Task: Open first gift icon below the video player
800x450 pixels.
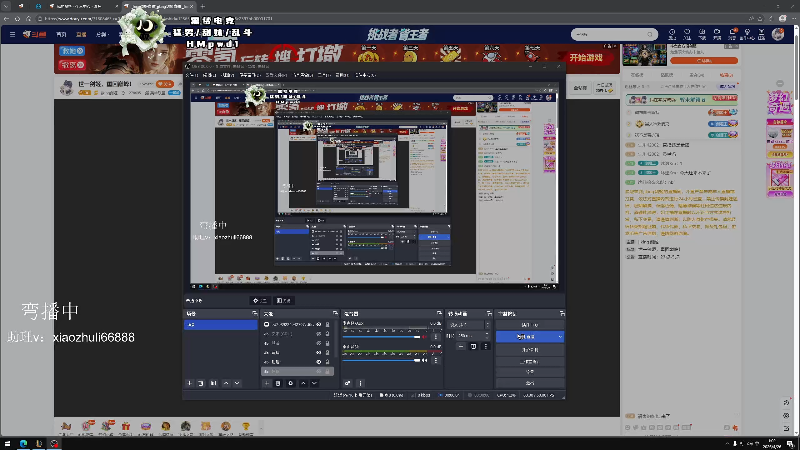Action: pos(66,427)
